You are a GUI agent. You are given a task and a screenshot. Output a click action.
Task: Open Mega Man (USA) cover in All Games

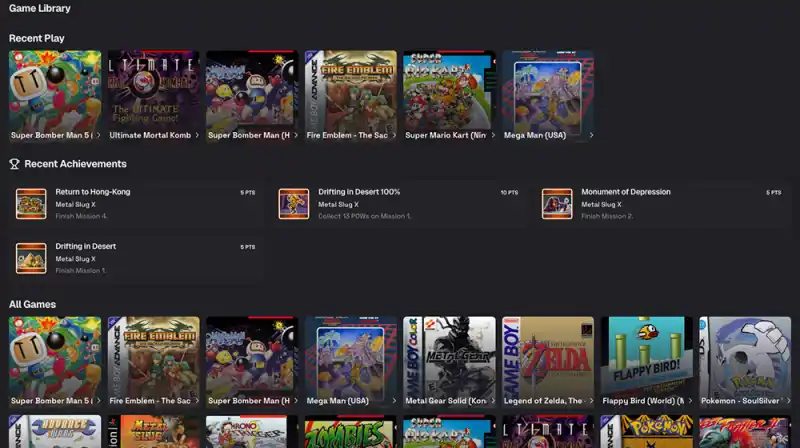pos(351,362)
